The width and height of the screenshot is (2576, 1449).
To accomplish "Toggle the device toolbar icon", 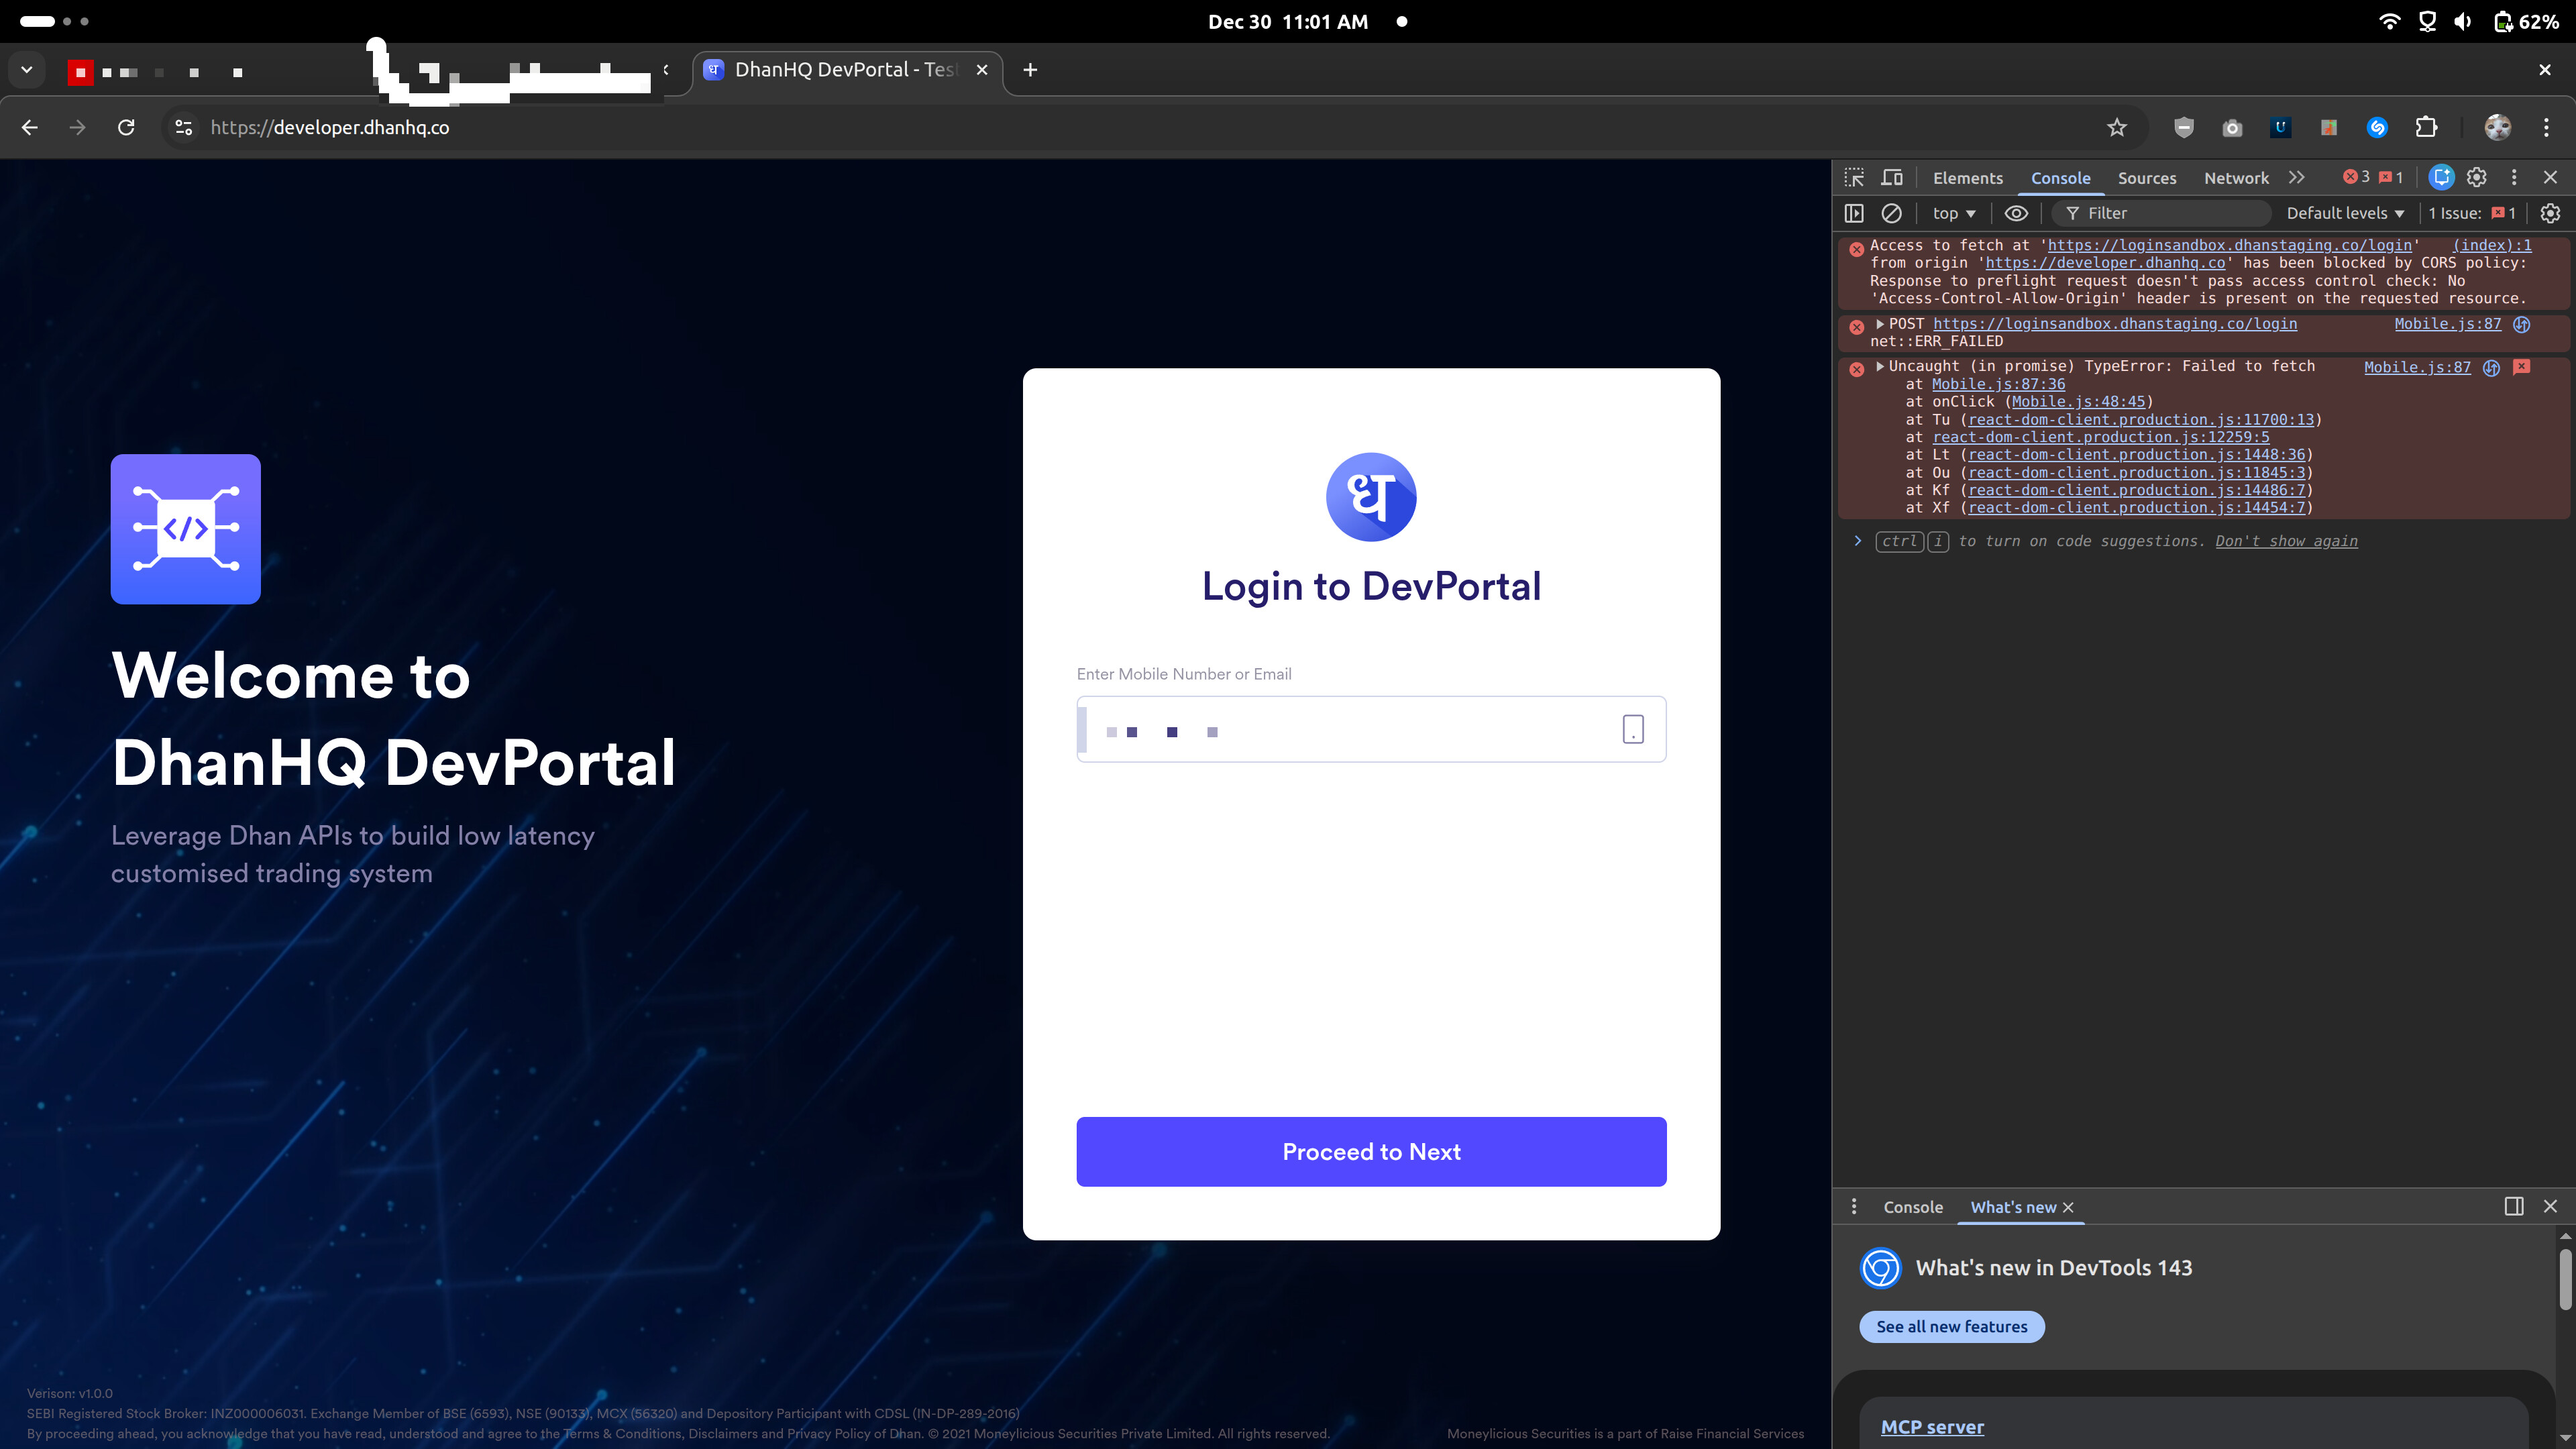I will (1891, 177).
